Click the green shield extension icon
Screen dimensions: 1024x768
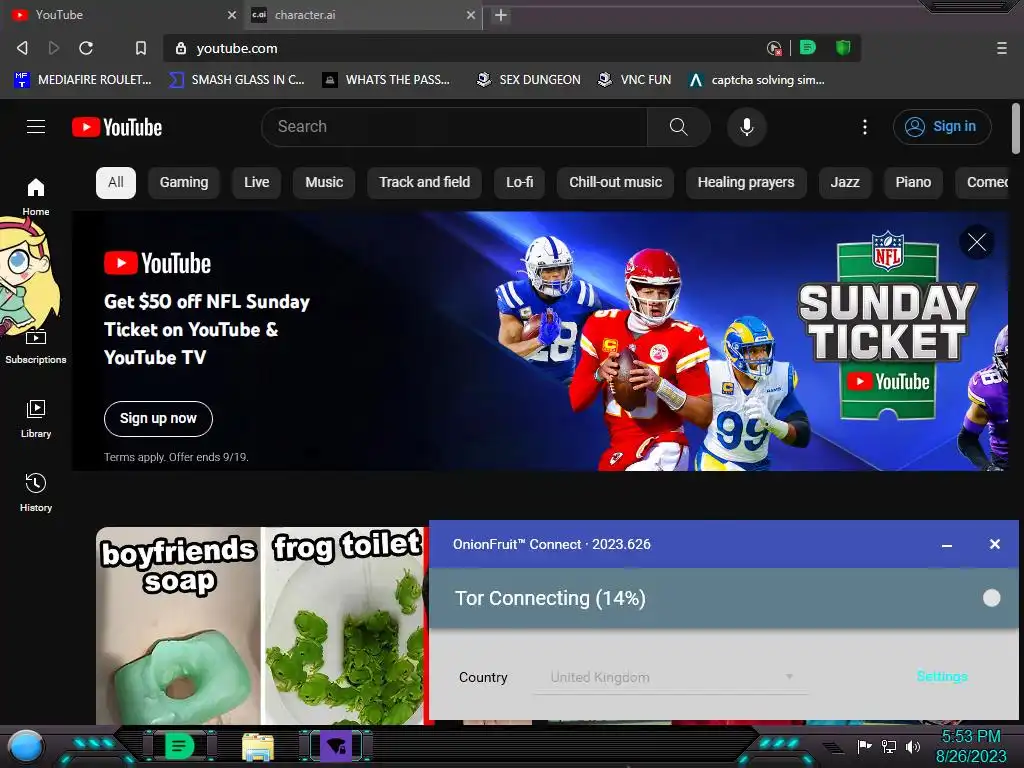tap(843, 47)
